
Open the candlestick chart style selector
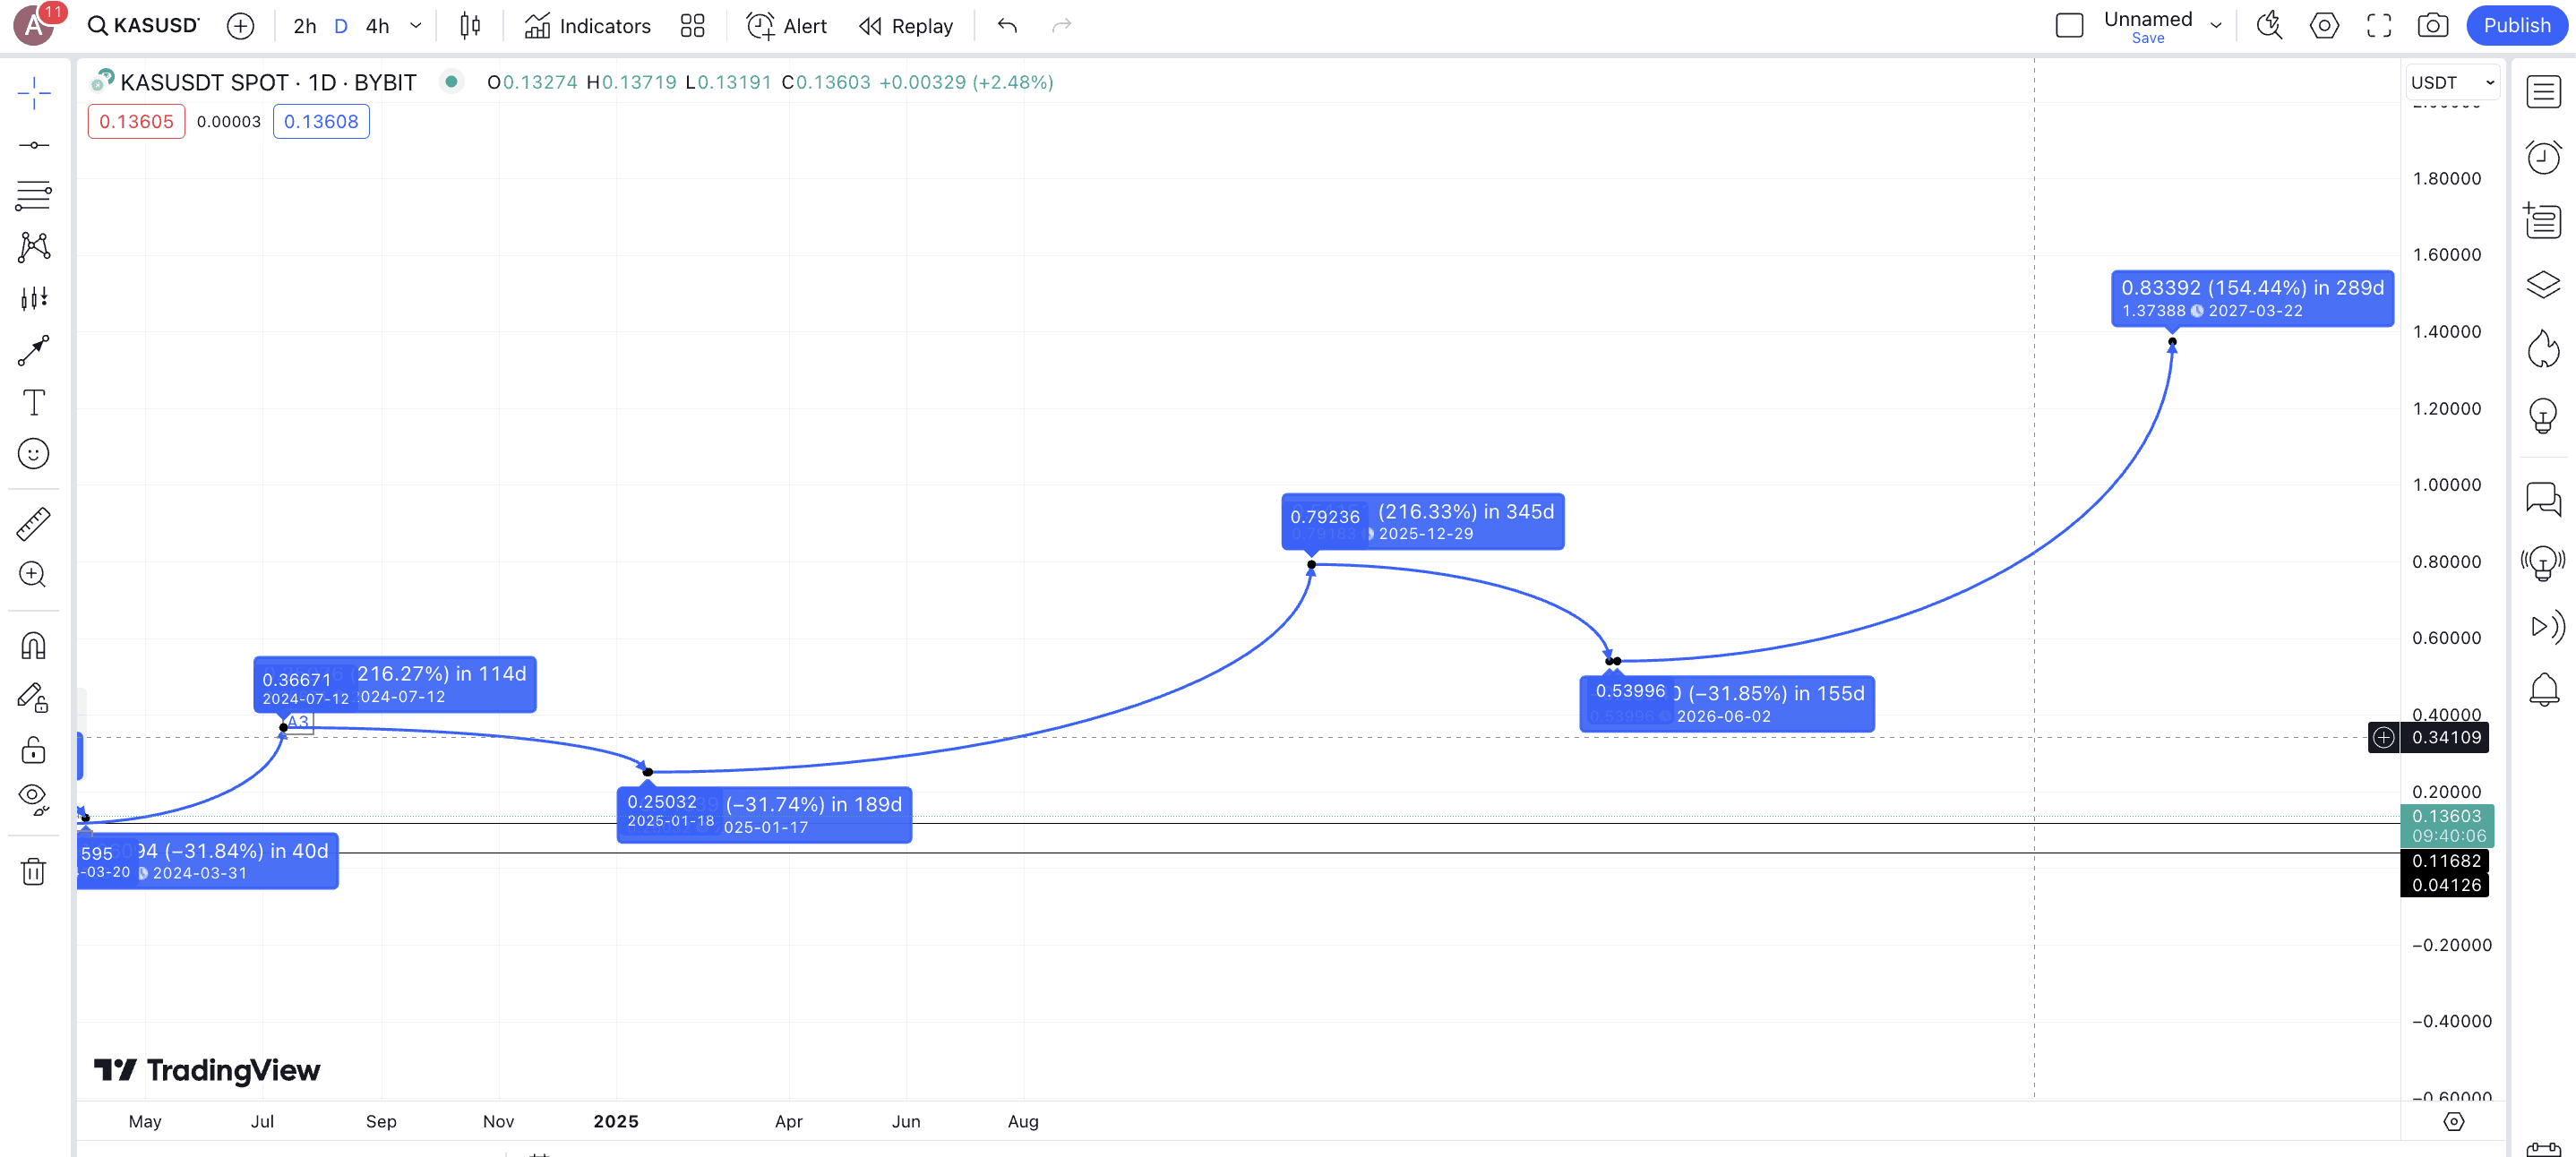470,26
